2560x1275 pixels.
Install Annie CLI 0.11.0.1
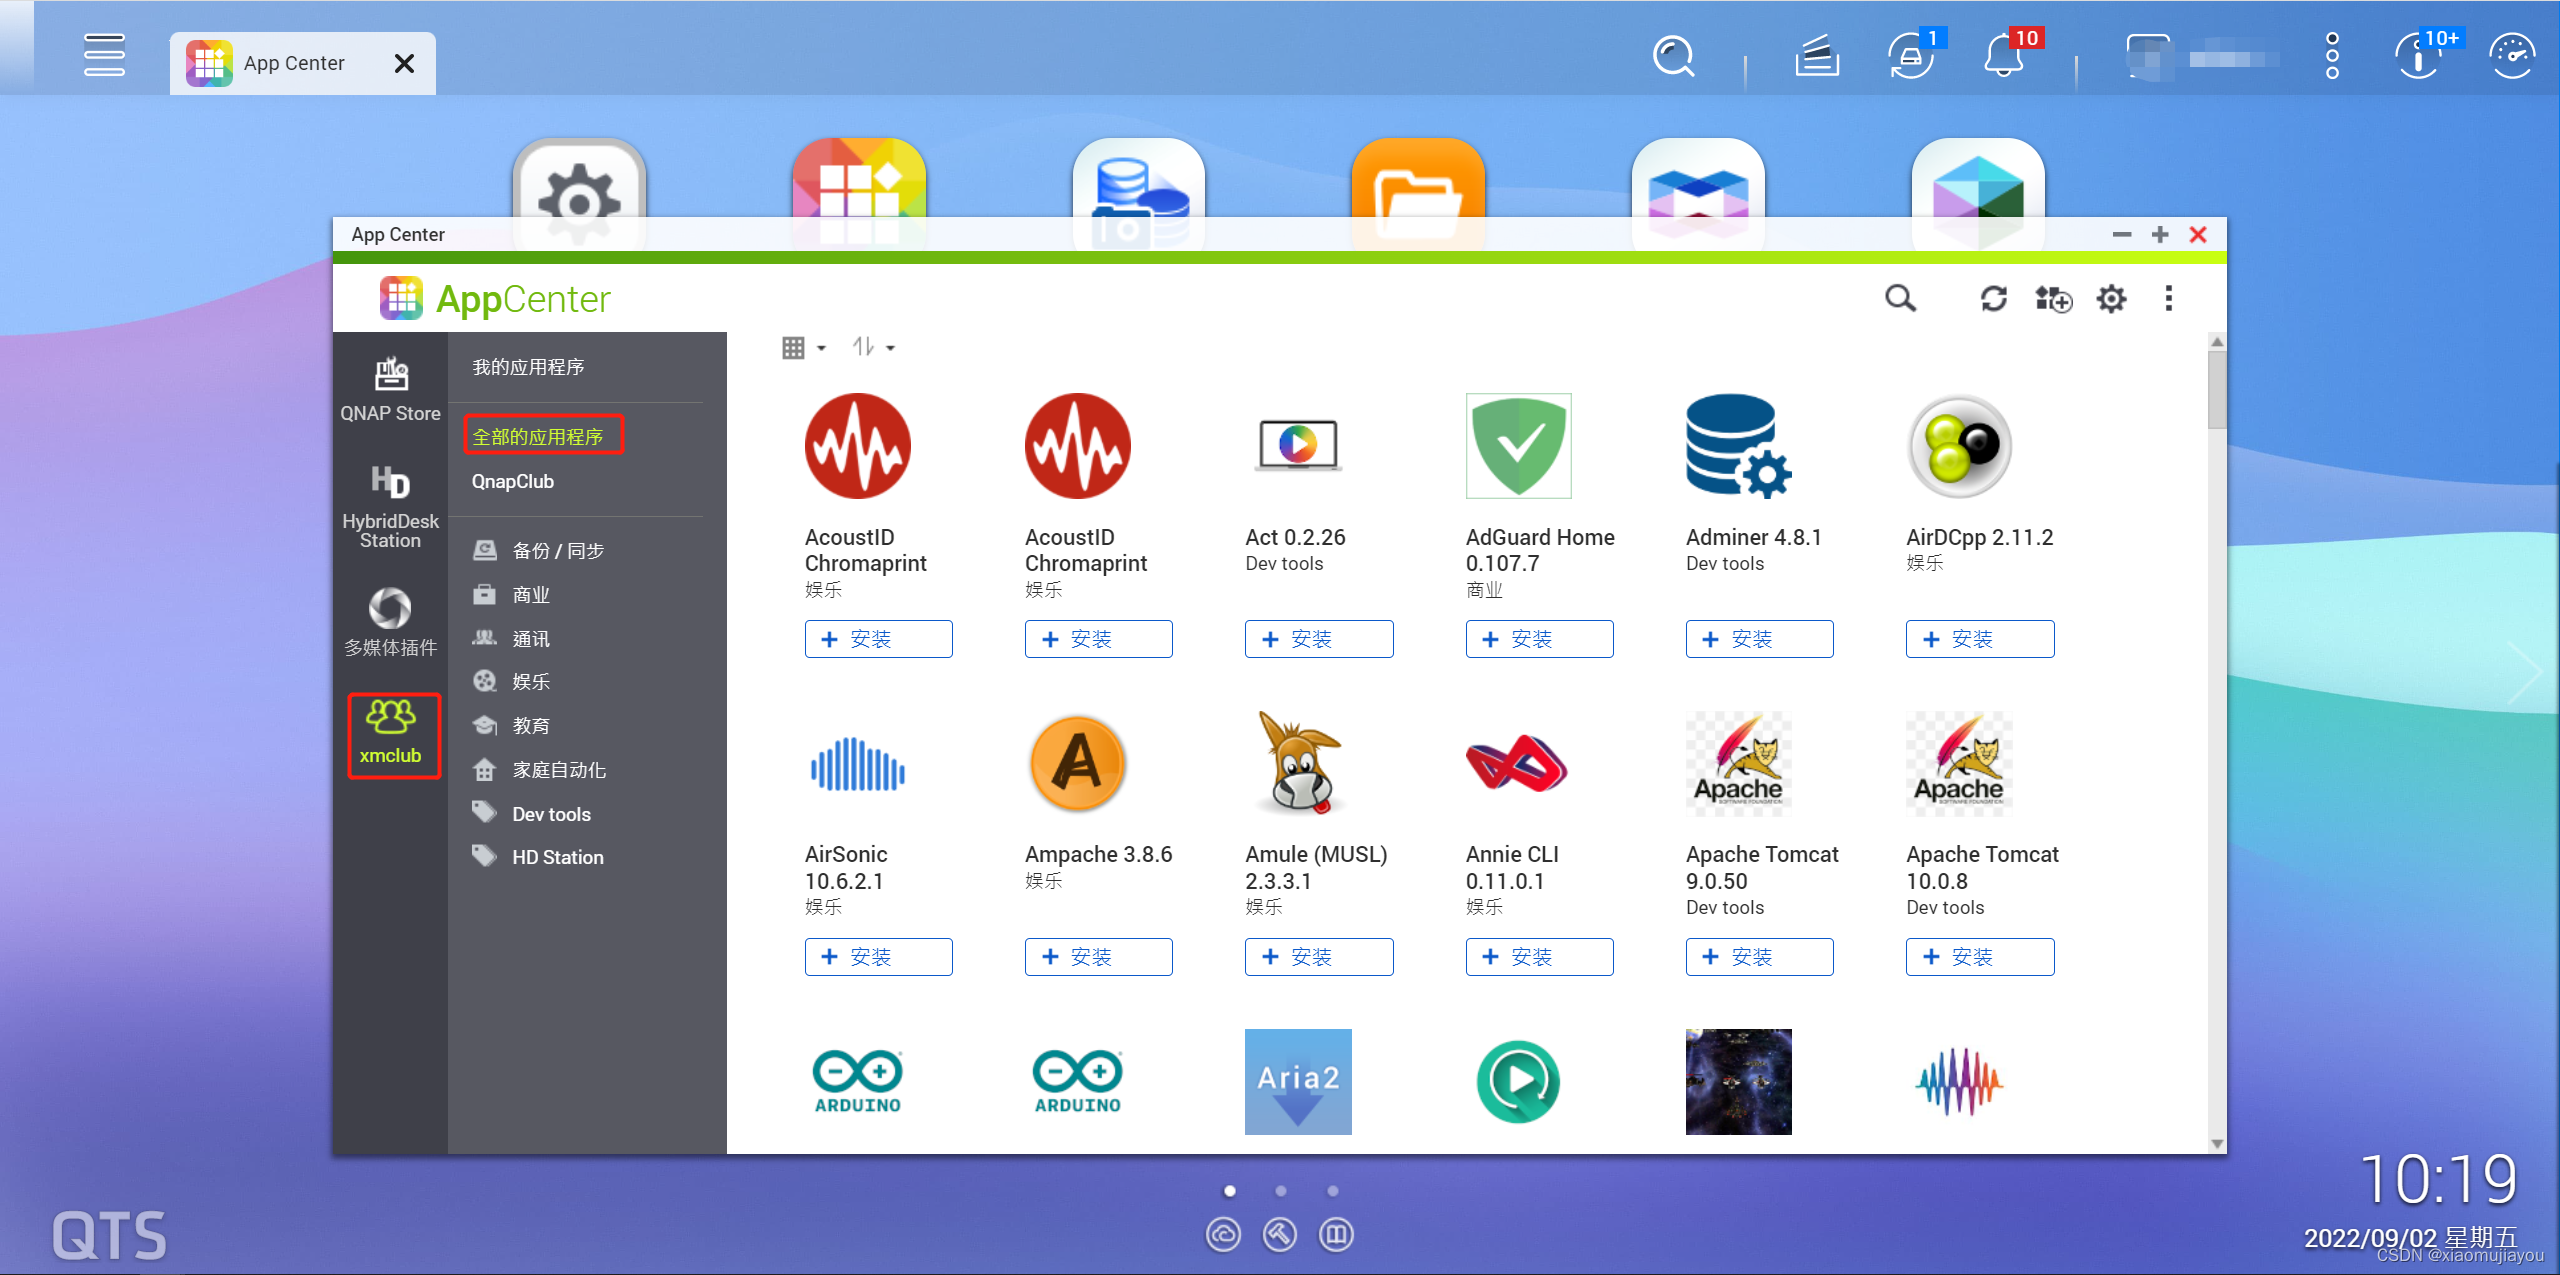click(x=1539, y=957)
